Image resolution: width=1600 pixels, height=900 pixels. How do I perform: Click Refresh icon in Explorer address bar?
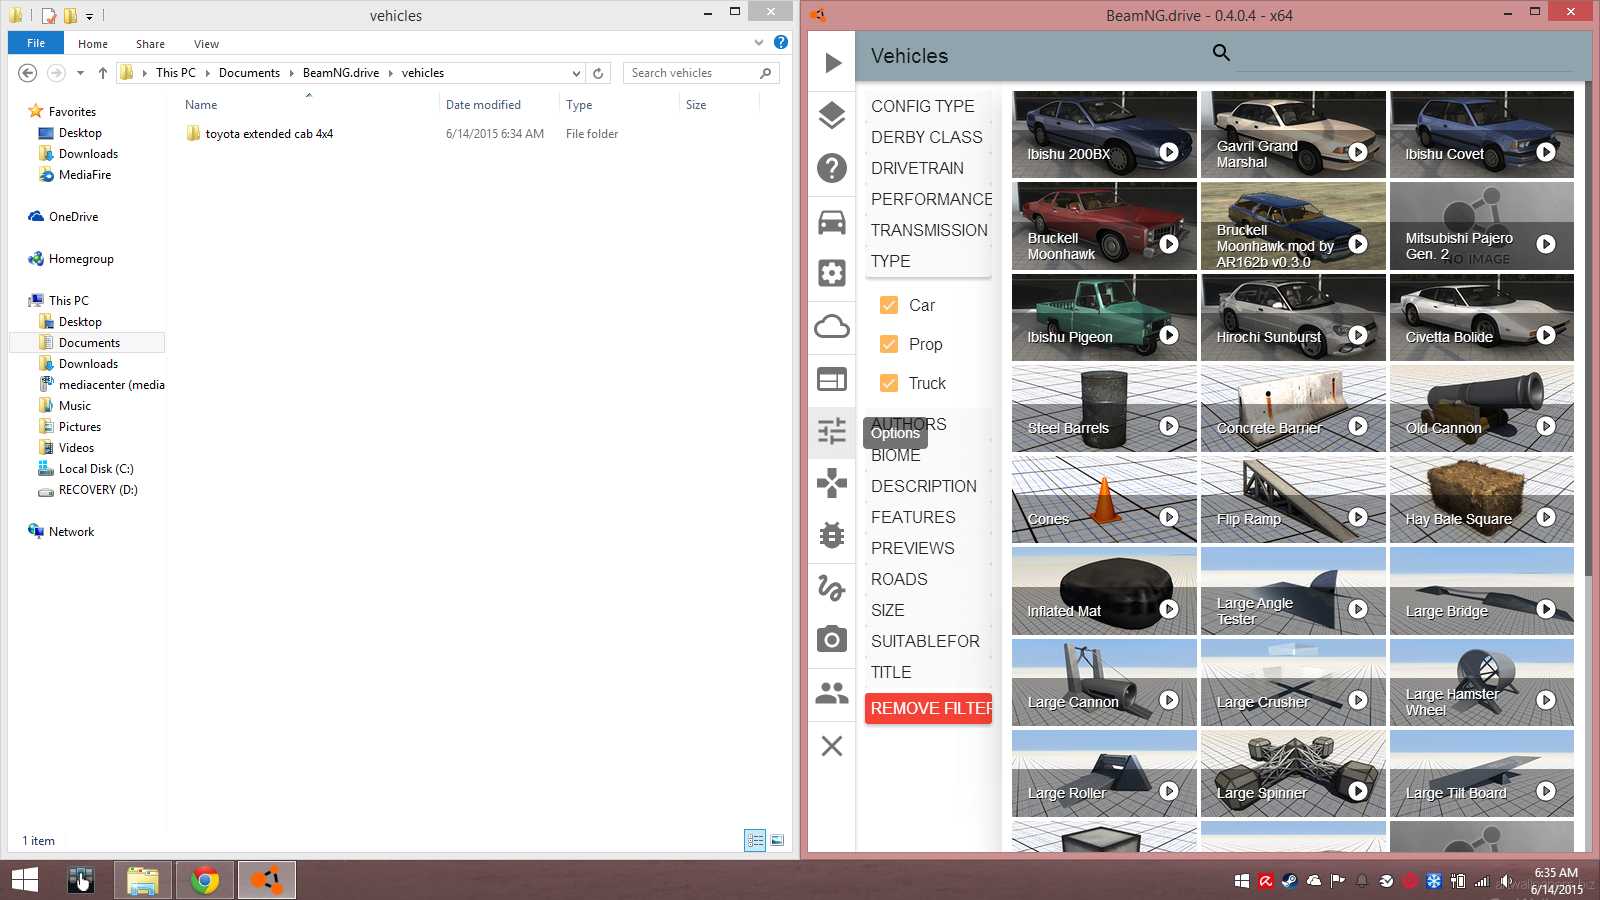click(x=598, y=73)
